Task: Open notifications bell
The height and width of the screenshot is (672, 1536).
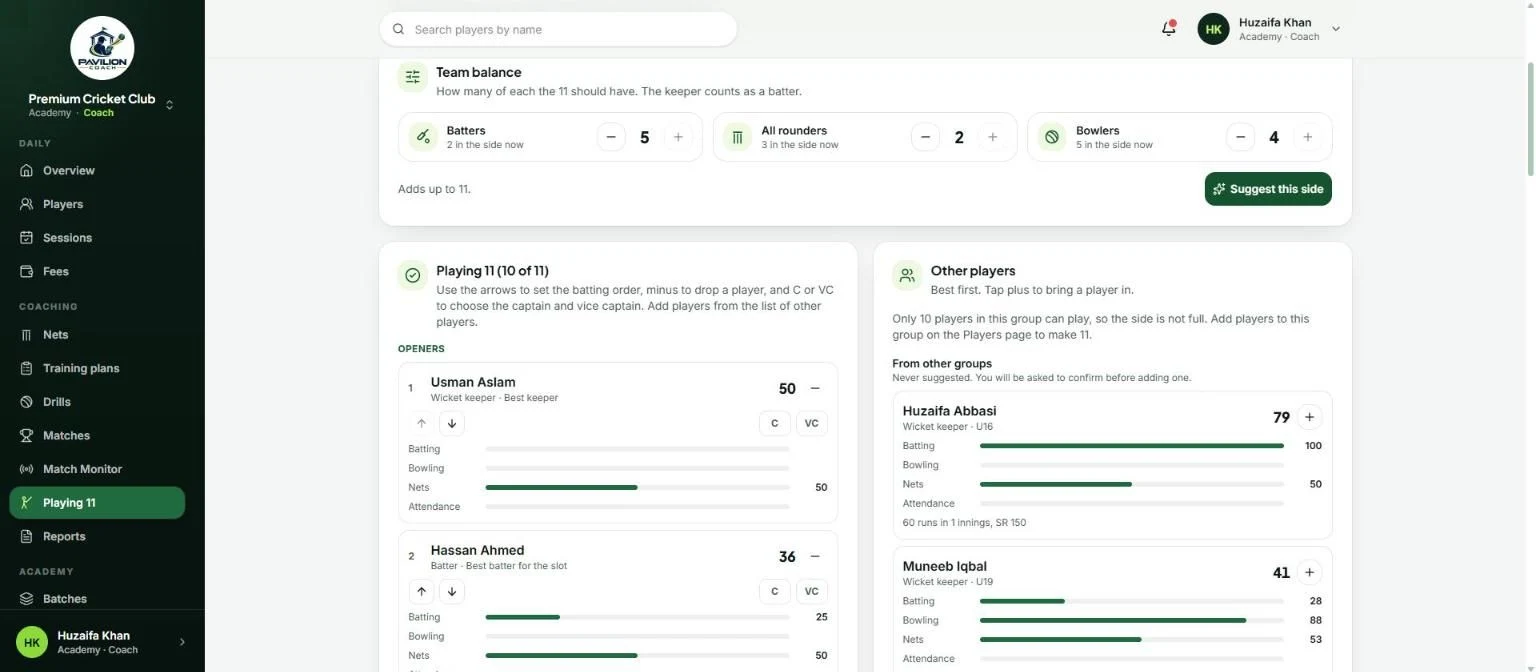Action: pyautogui.click(x=1168, y=28)
